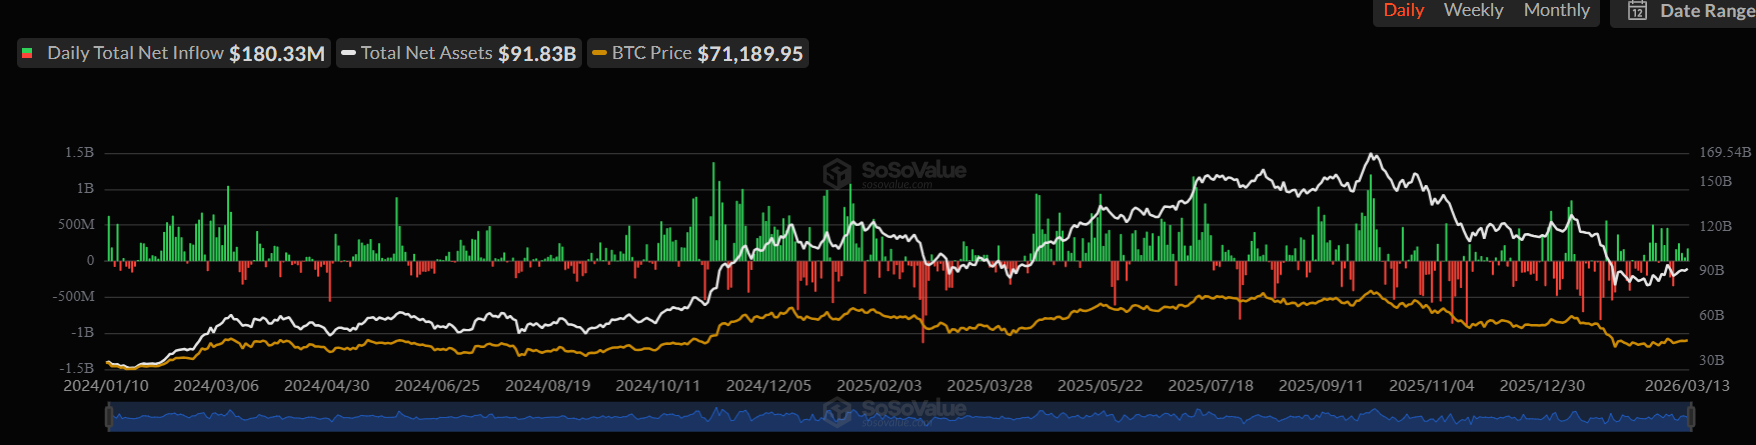
Task: Click the 2024/08/19 x-axis date label
Action: tap(548, 386)
